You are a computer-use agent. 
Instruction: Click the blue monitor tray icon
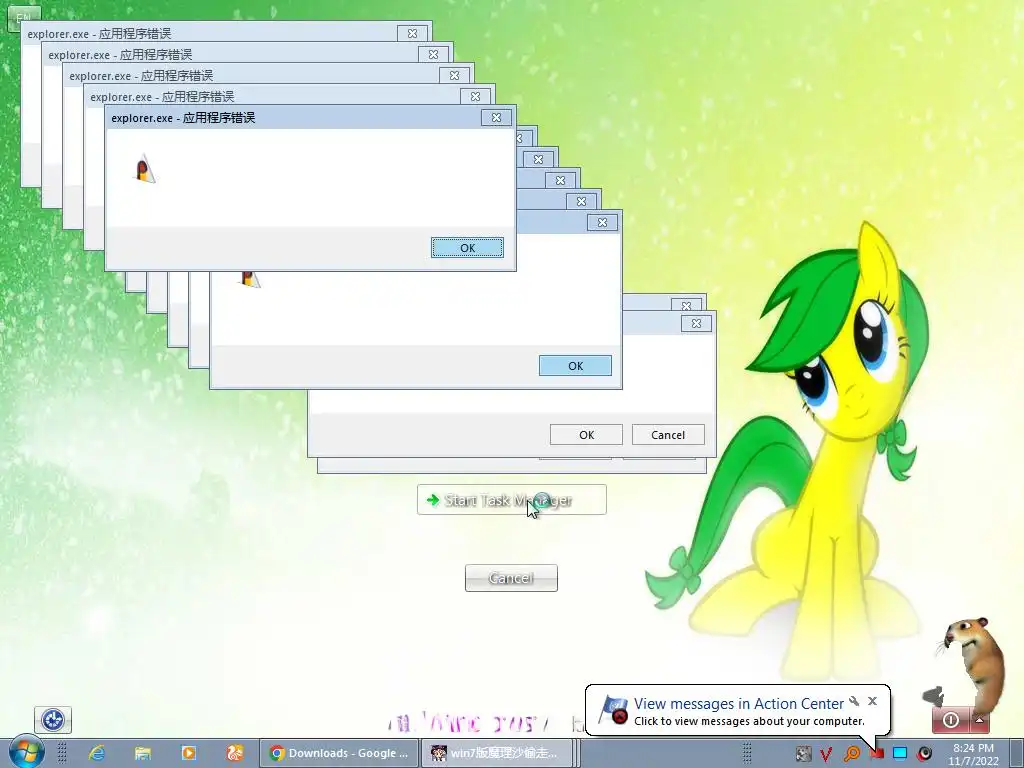coord(900,754)
